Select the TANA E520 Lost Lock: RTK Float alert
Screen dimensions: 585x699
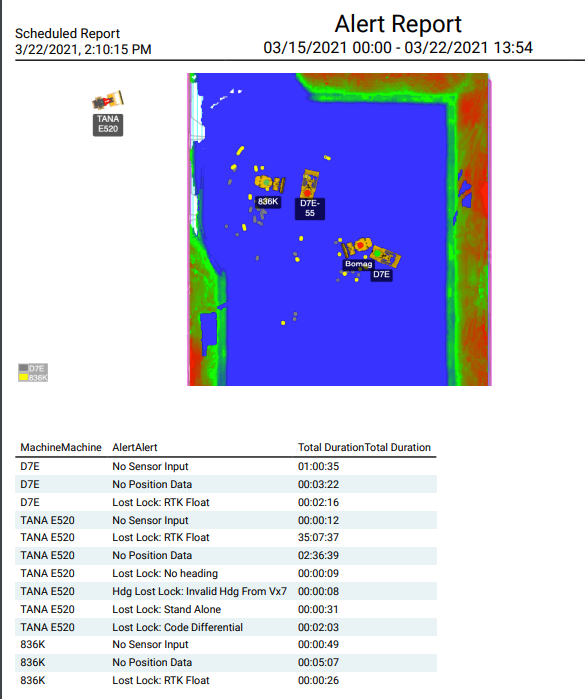tap(161, 537)
